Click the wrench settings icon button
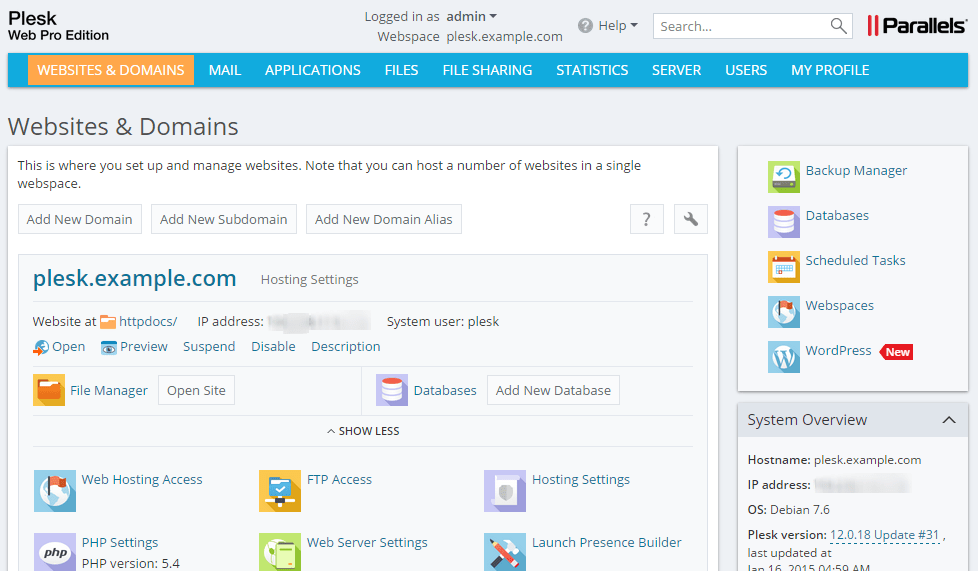978x571 pixels. pos(690,219)
